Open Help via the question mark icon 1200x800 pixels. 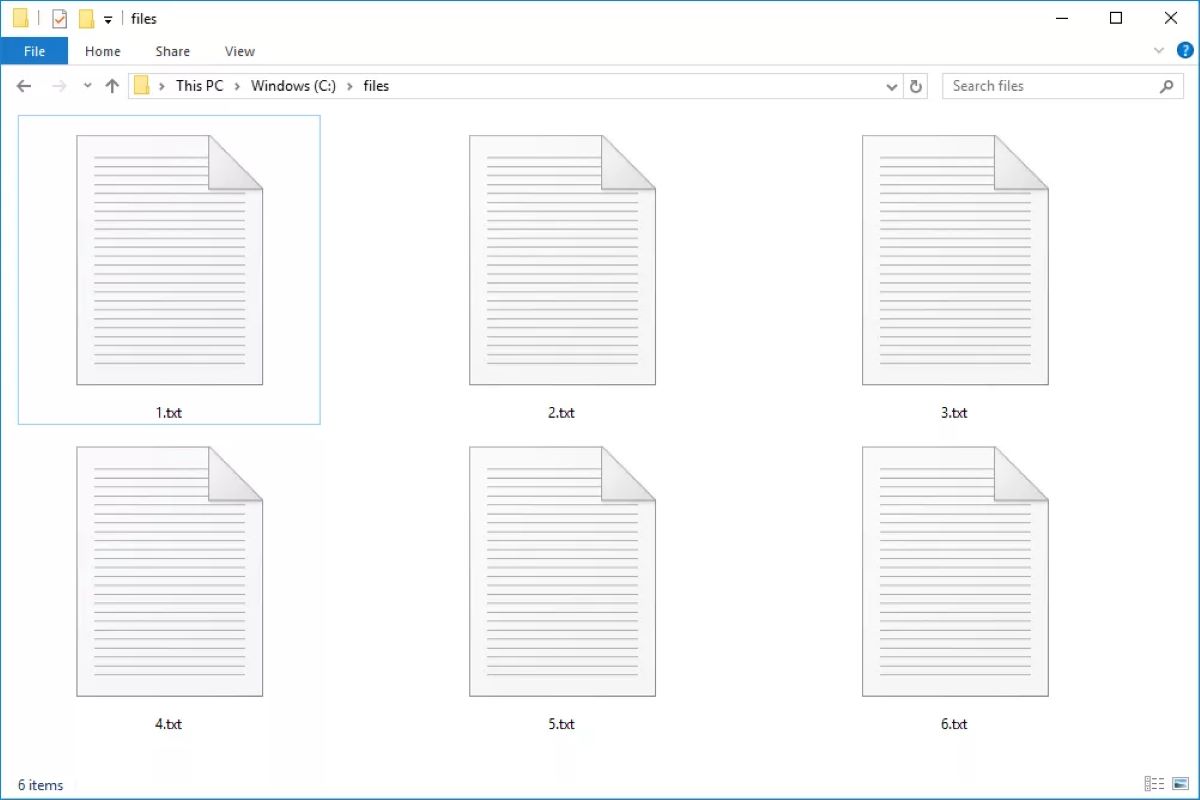tap(1185, 50)
